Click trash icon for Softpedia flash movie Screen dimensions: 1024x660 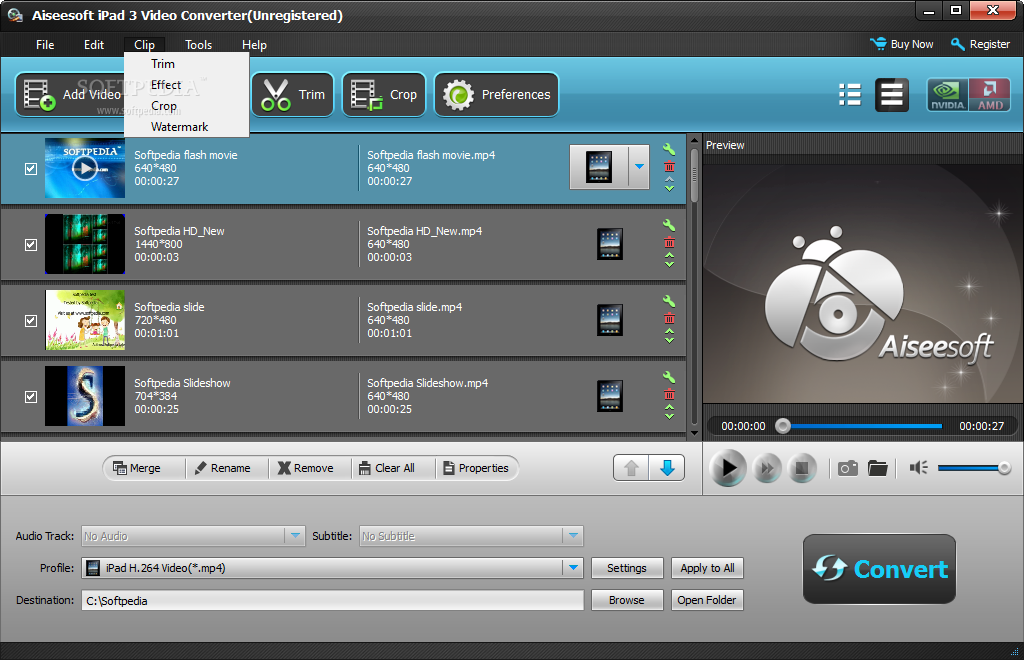(x=669, y=166)
